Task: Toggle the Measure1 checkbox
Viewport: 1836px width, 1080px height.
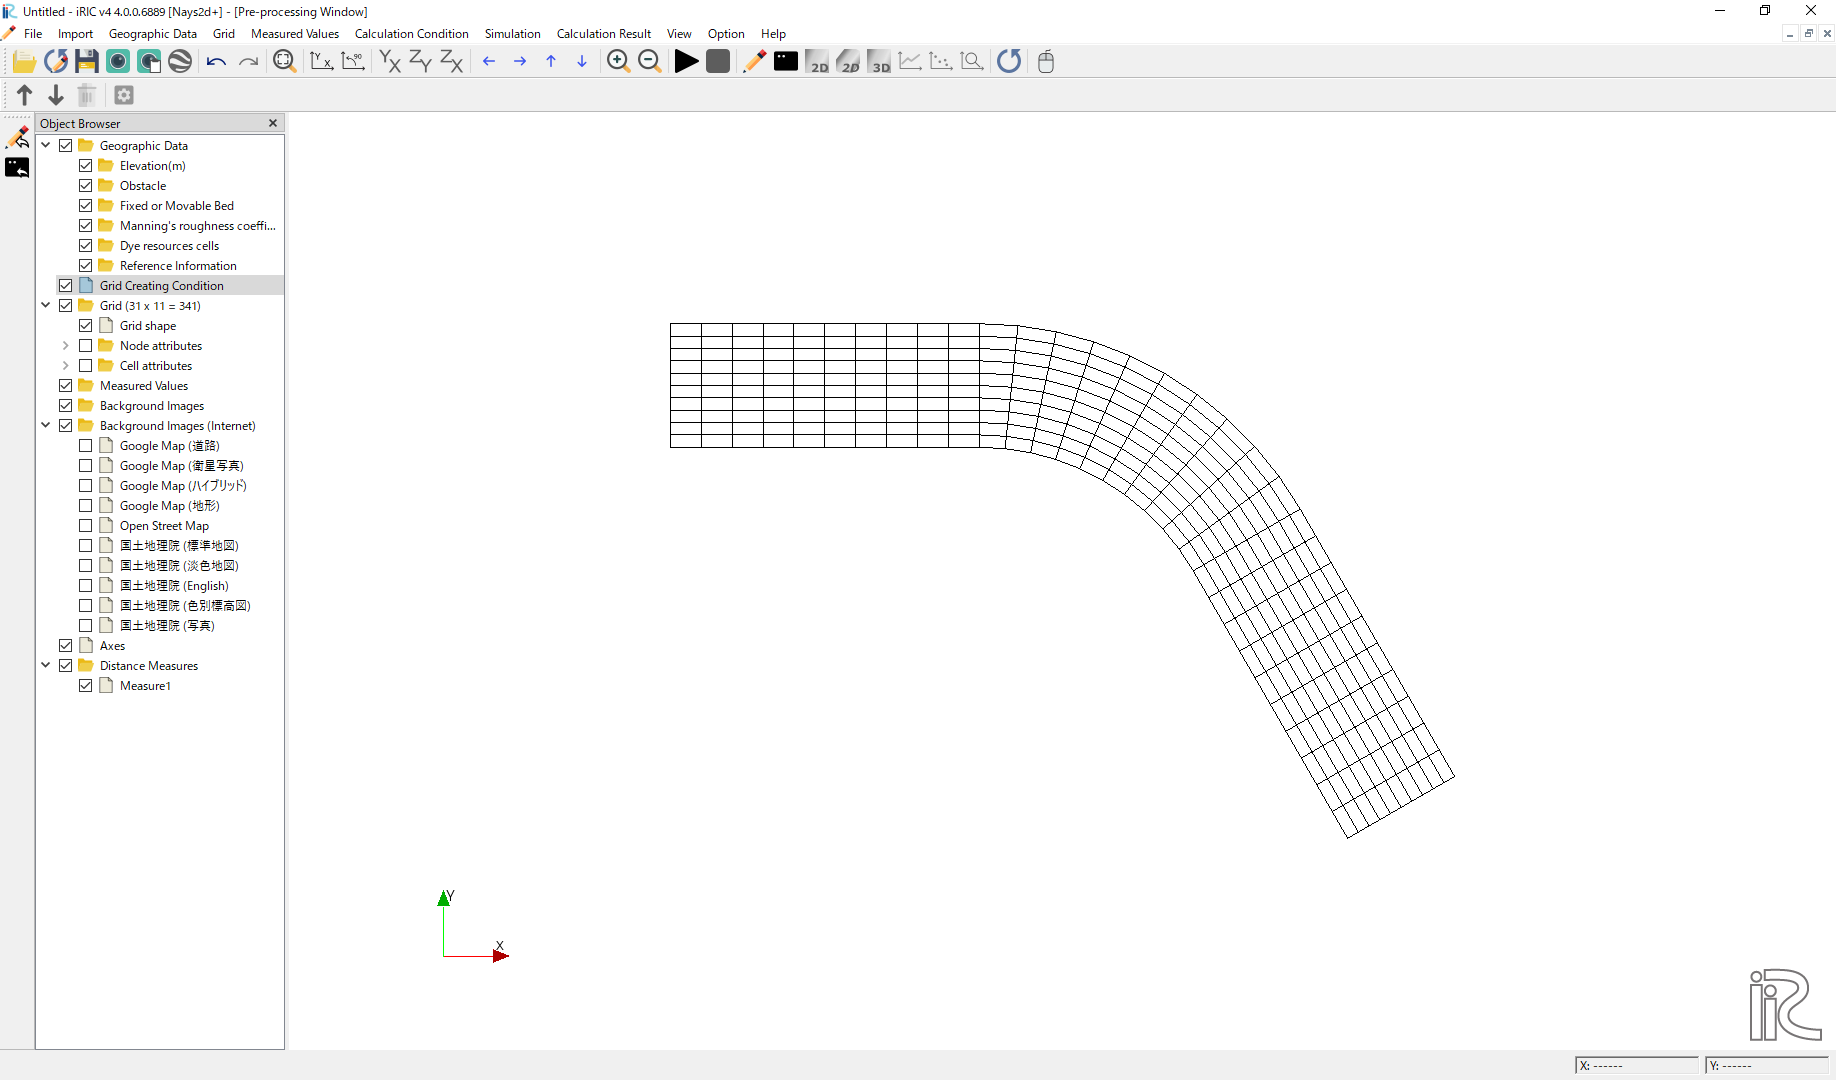Action: click(86, 686)
